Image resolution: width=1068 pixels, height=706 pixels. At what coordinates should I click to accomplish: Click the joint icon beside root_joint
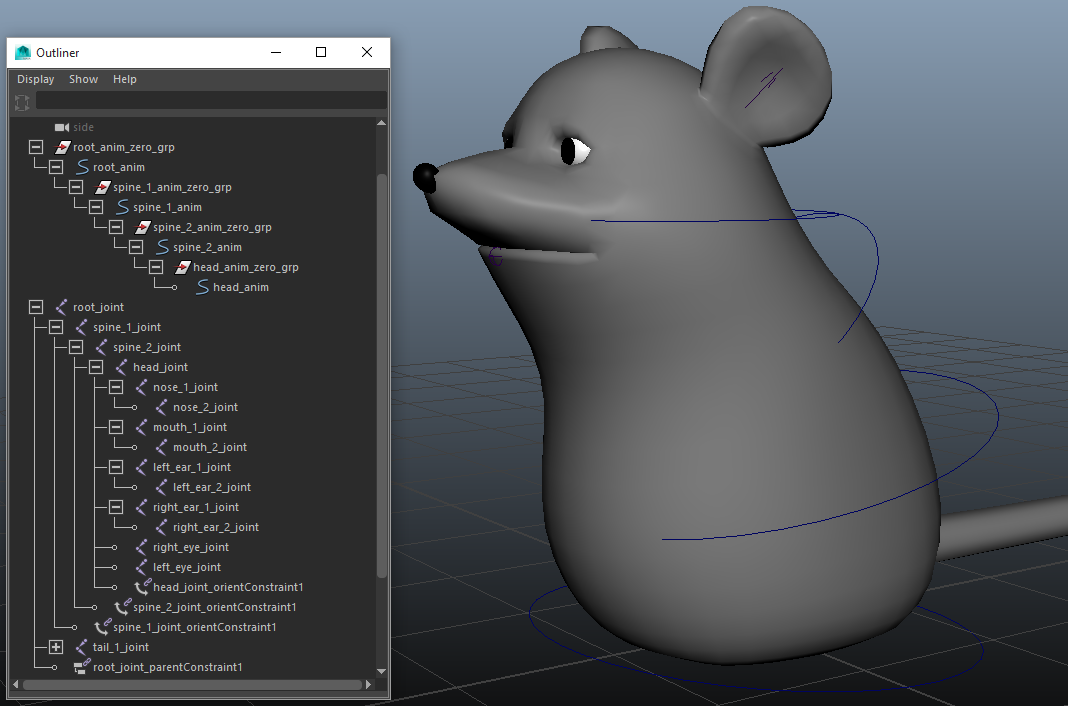[62, 307]
